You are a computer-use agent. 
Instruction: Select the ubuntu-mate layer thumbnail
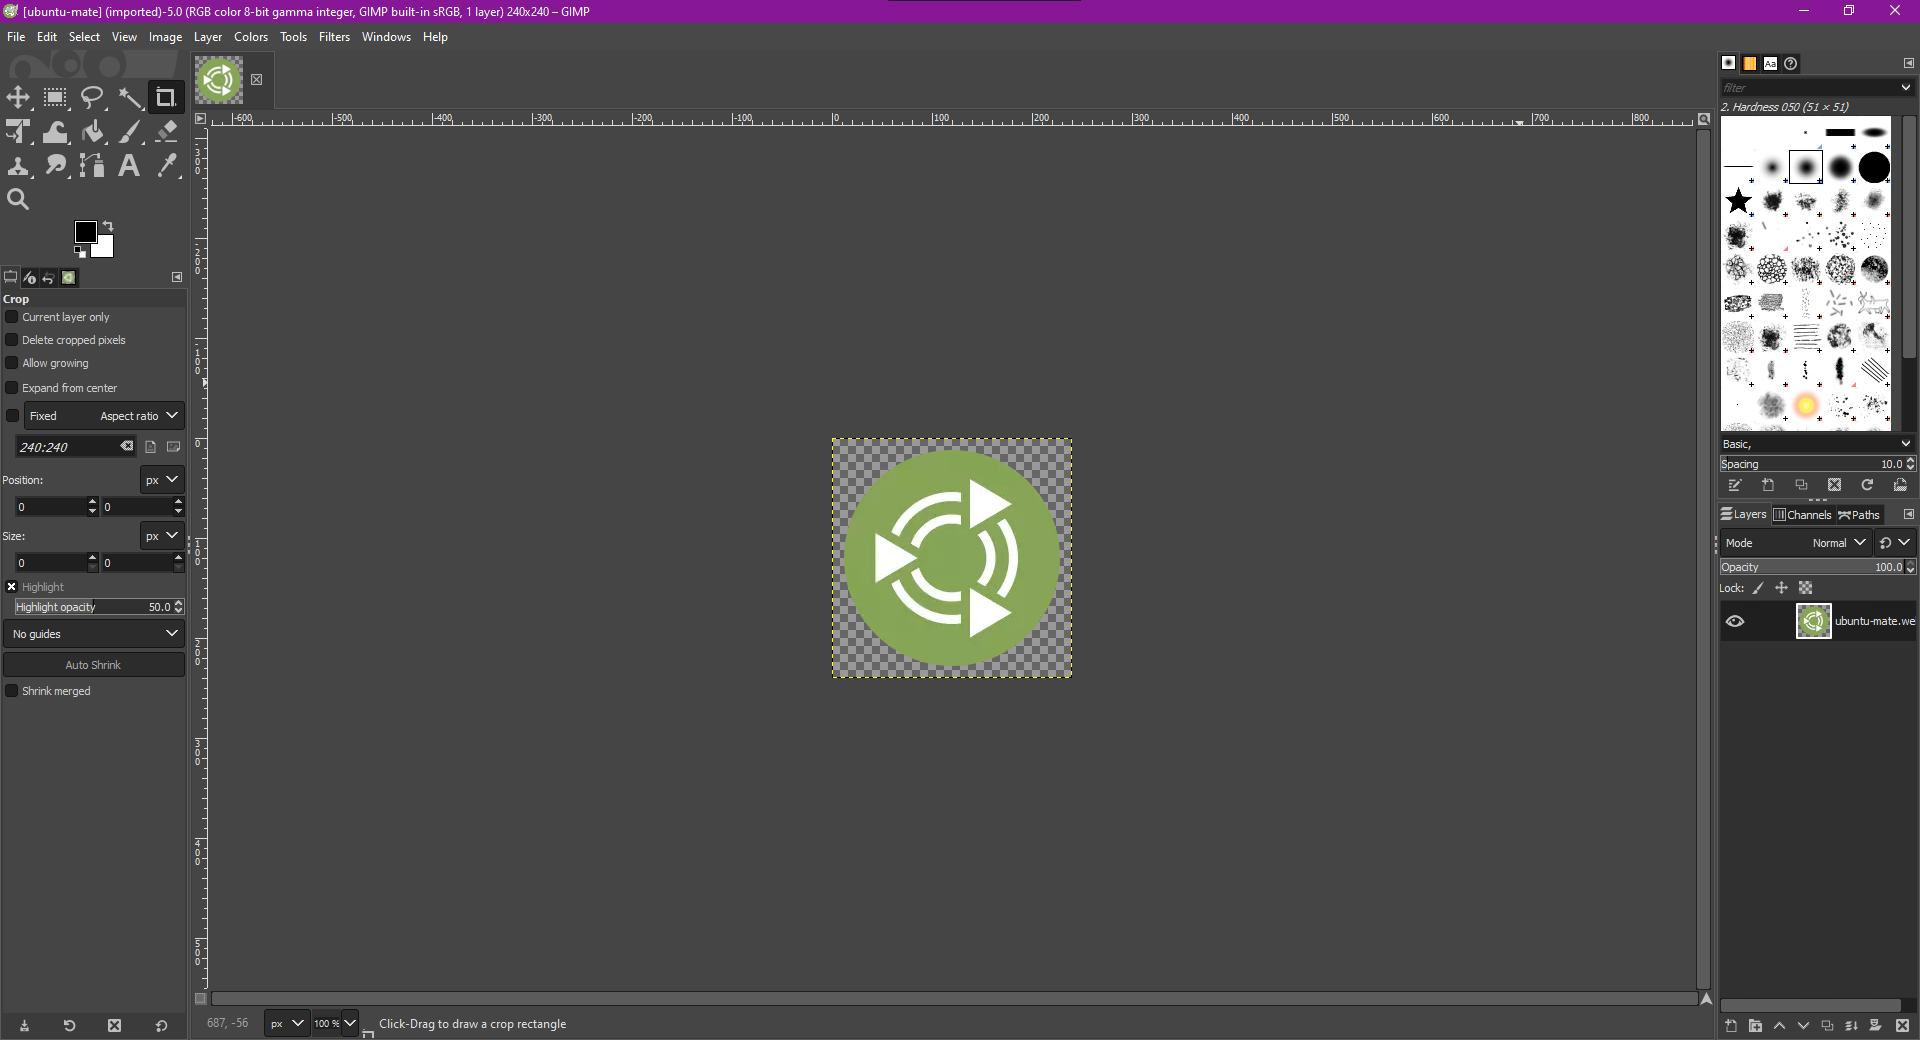pyautogui.click(x=1813, y=621)
